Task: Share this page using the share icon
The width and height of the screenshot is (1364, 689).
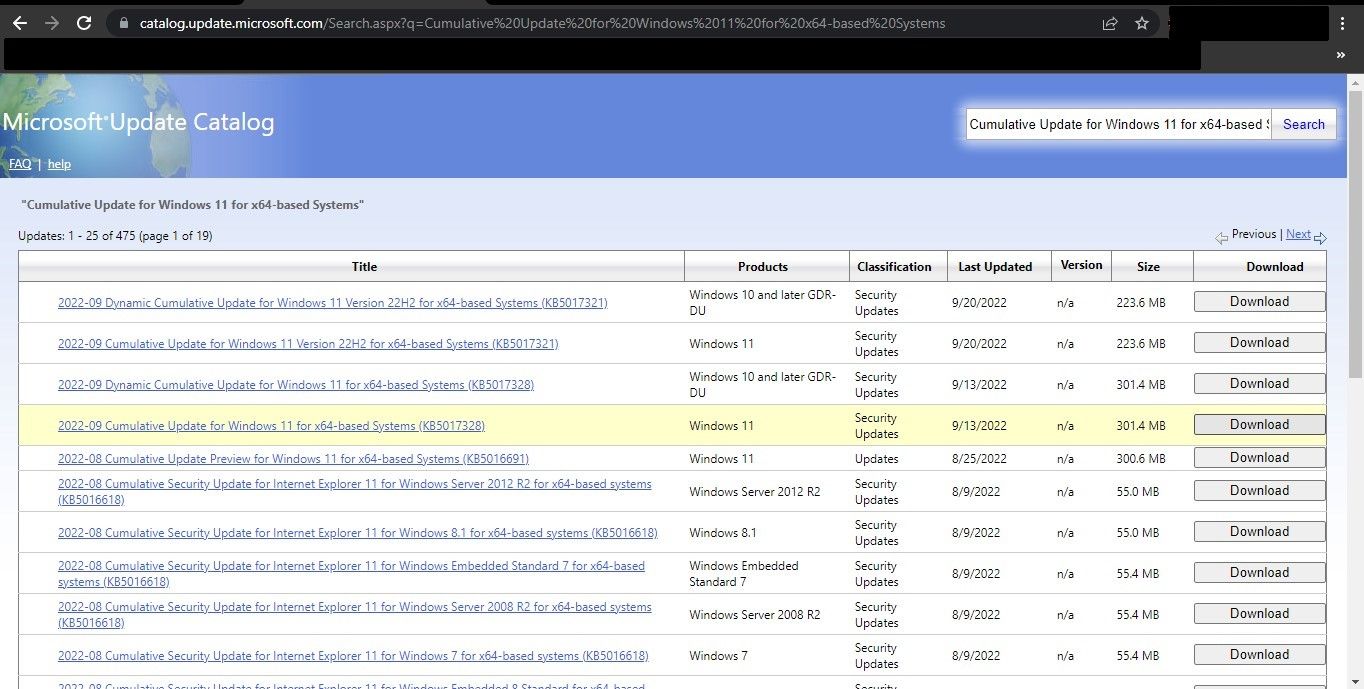Action: point(1110,23)
